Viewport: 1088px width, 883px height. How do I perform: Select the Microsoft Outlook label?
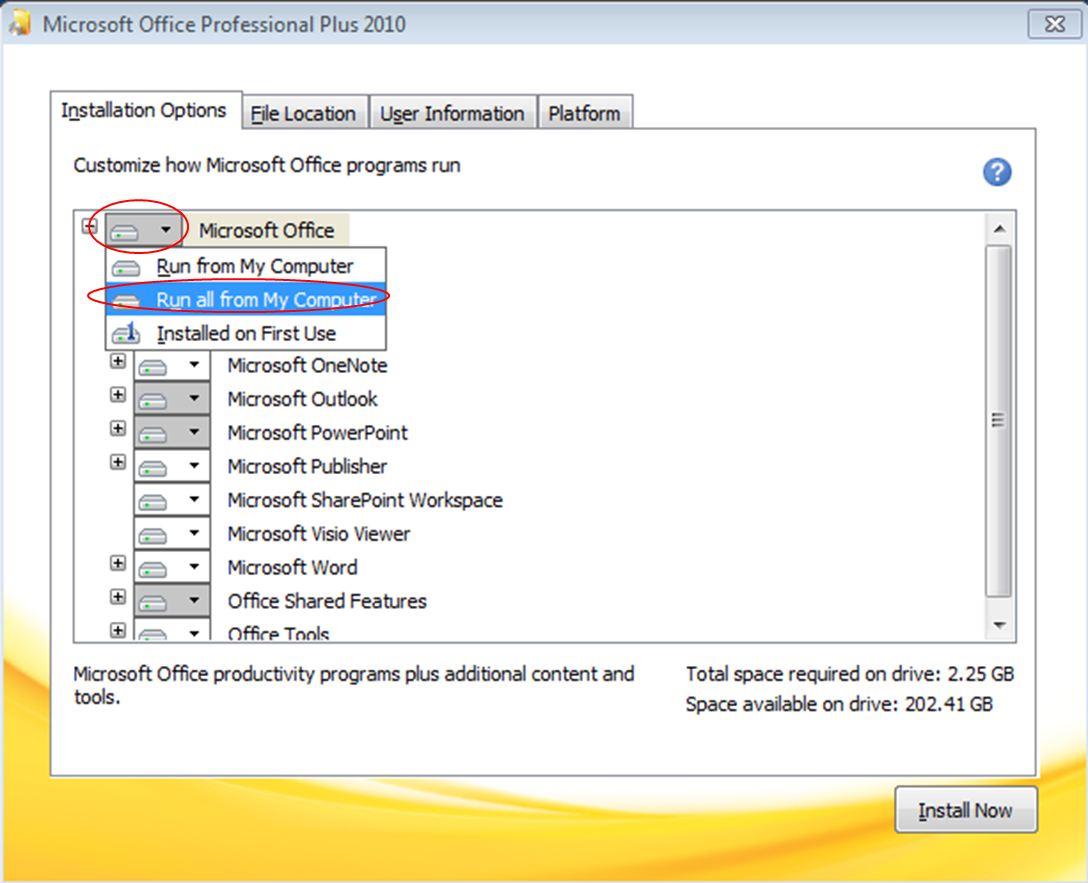303,400
